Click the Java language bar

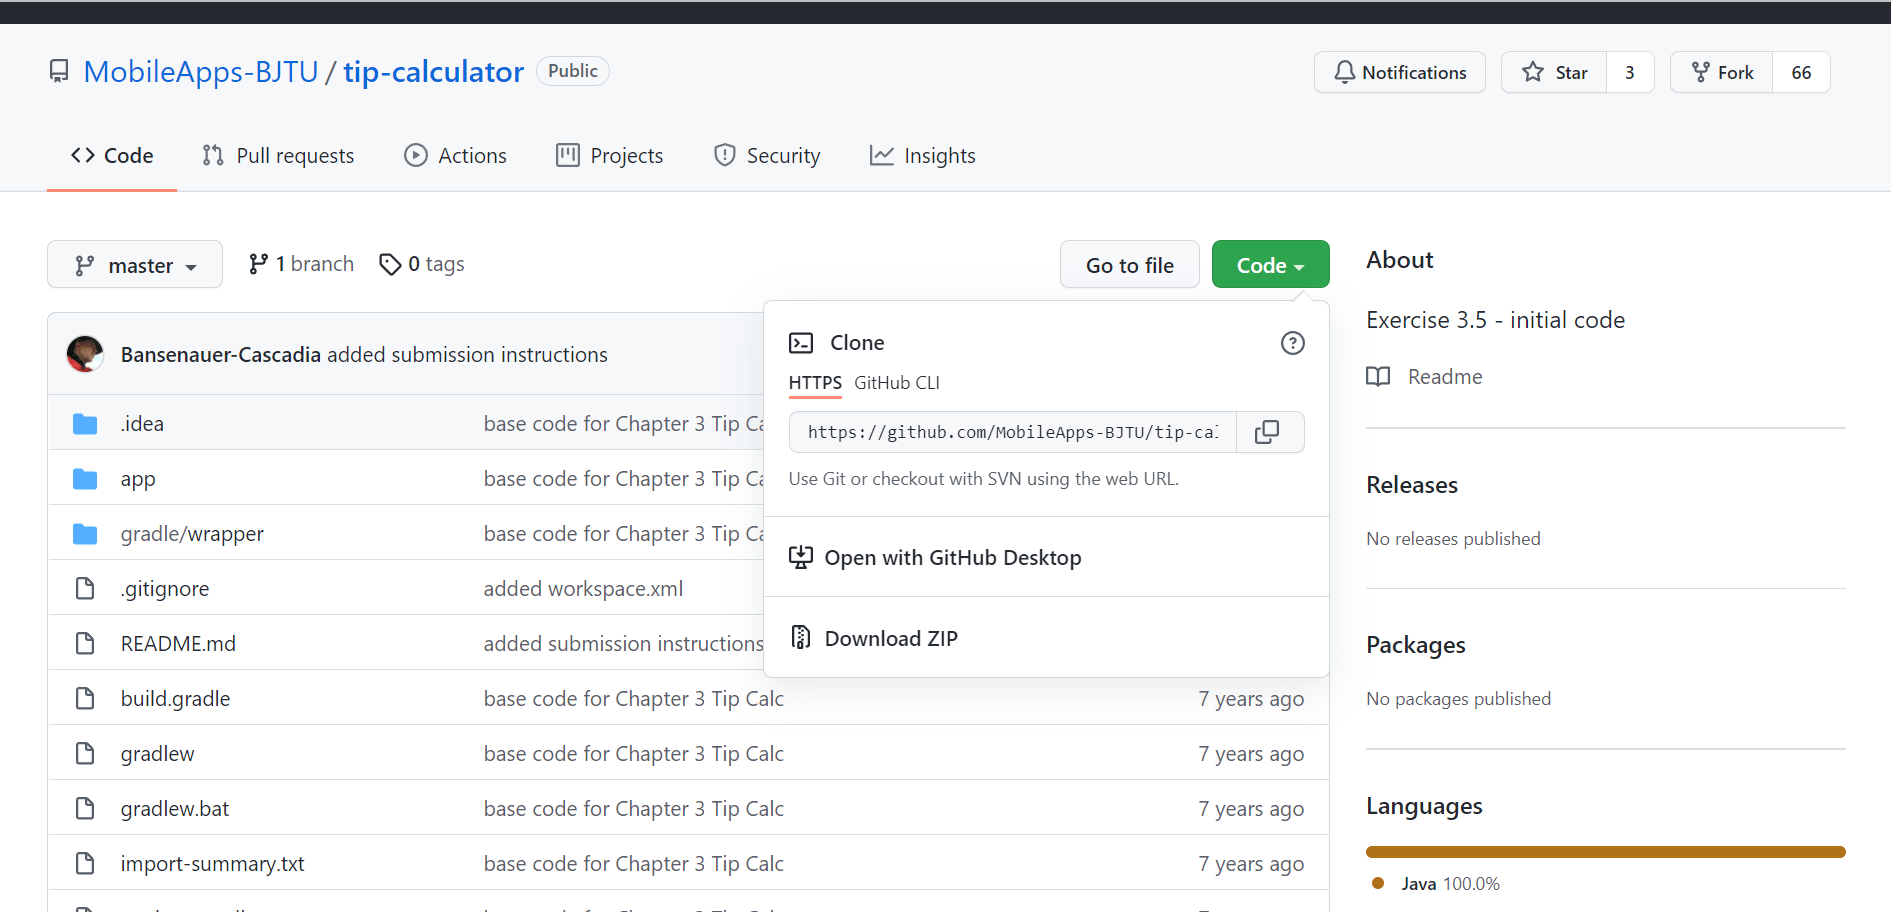tap(1606, 852)
